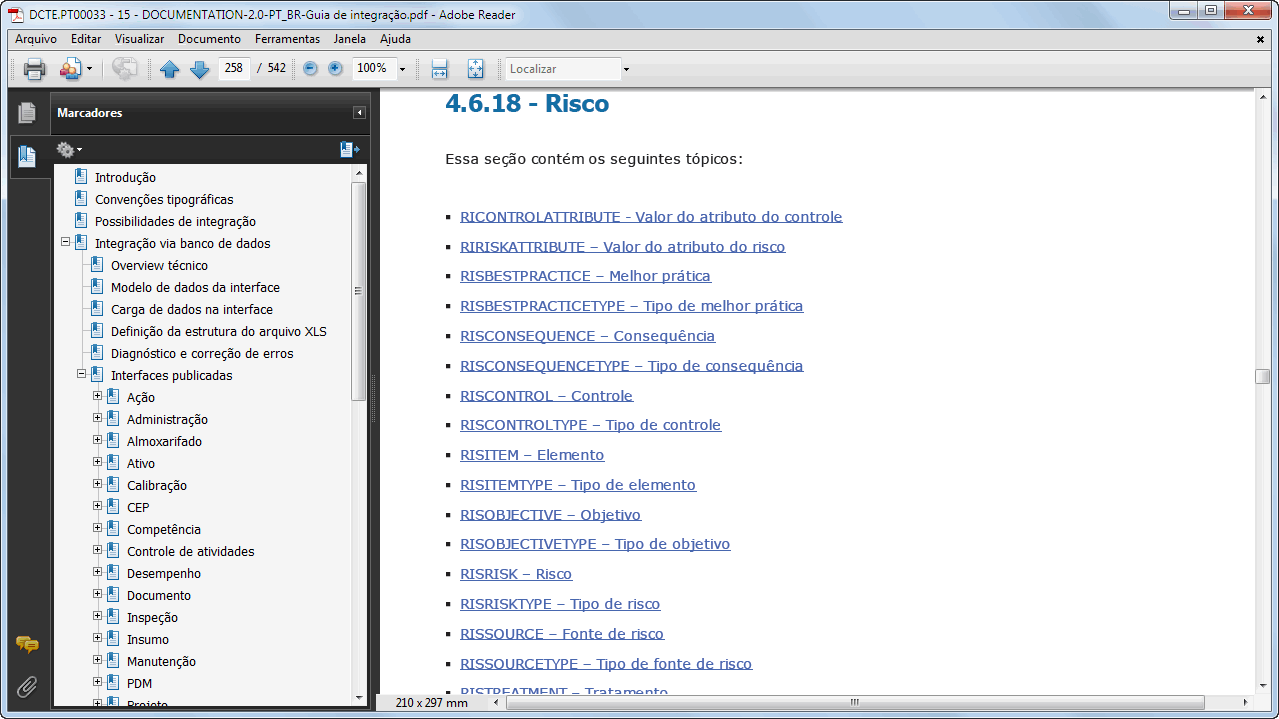
Task: Click RISRISK – Risco link
Action: pos(516,574)
